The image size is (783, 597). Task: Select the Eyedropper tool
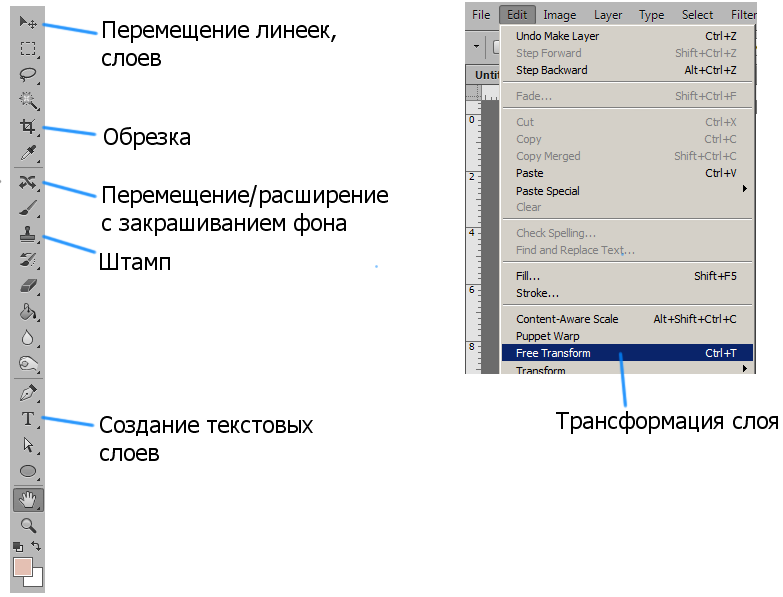(x=27, y=153)
